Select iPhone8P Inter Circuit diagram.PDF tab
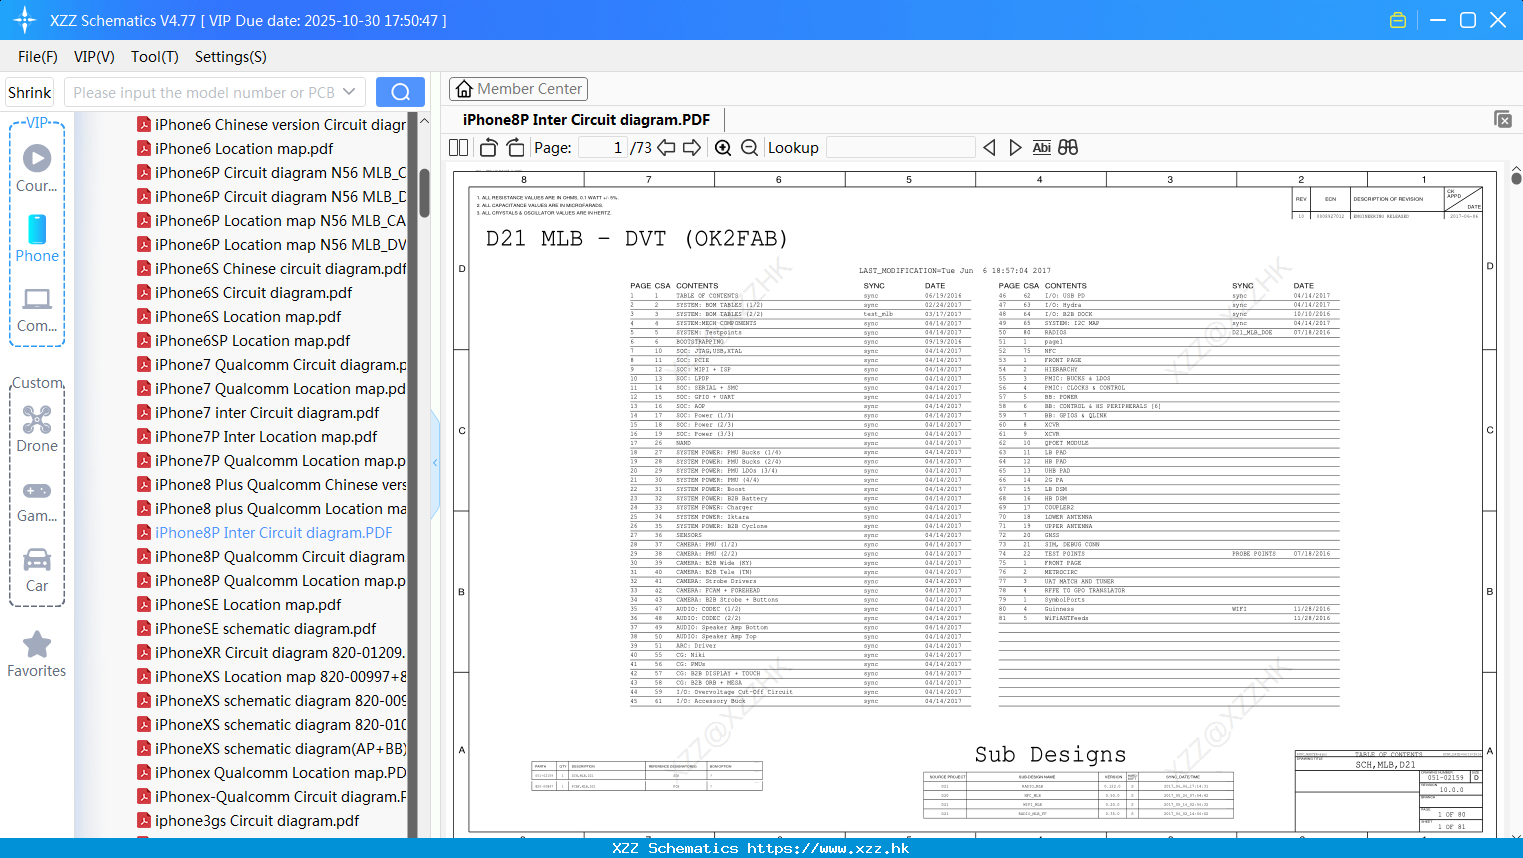This screenshot has width=1523, height=858. tap(586, 119)
